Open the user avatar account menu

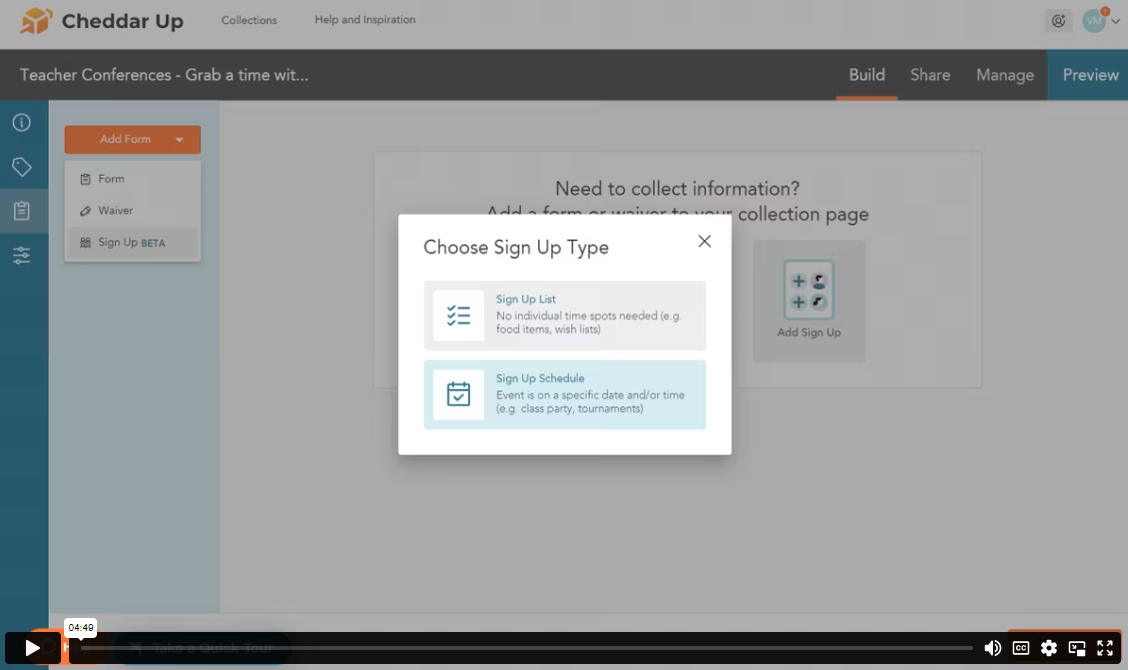1093,21
